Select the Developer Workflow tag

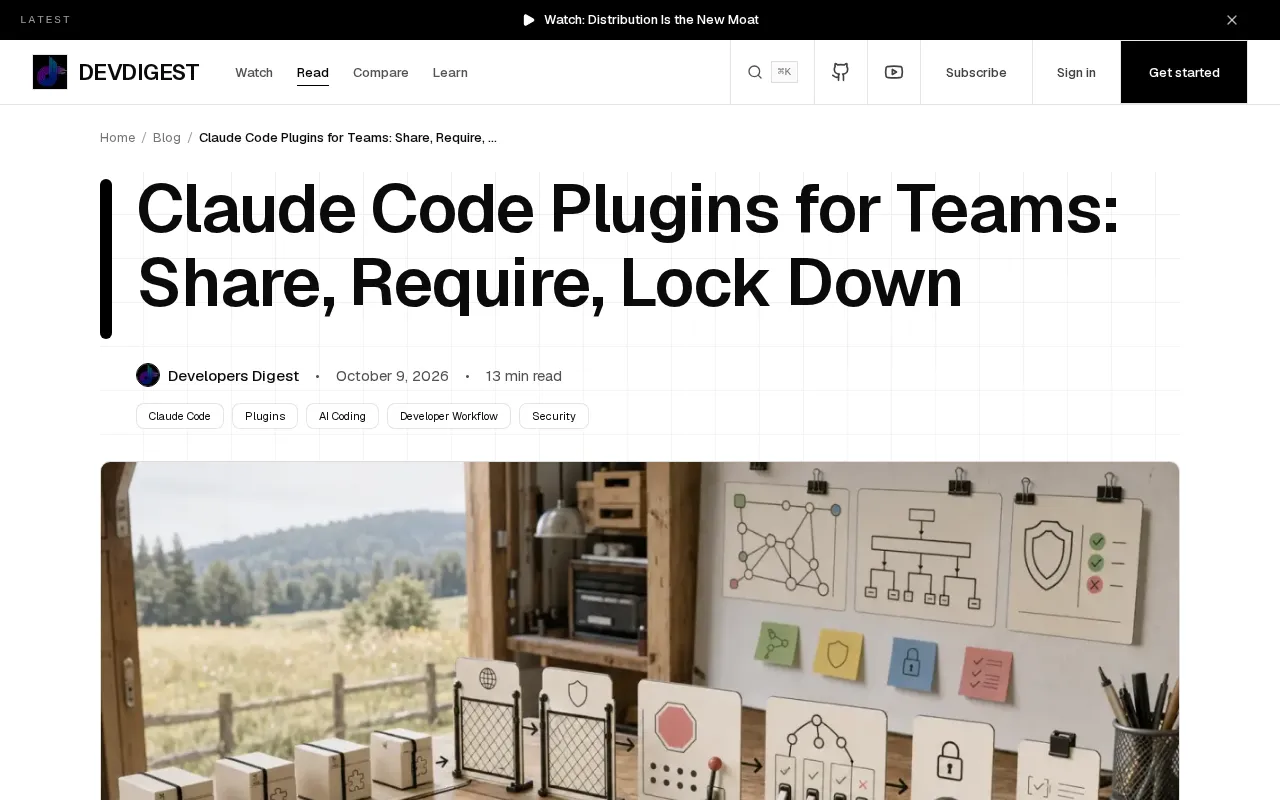(449, 416)
